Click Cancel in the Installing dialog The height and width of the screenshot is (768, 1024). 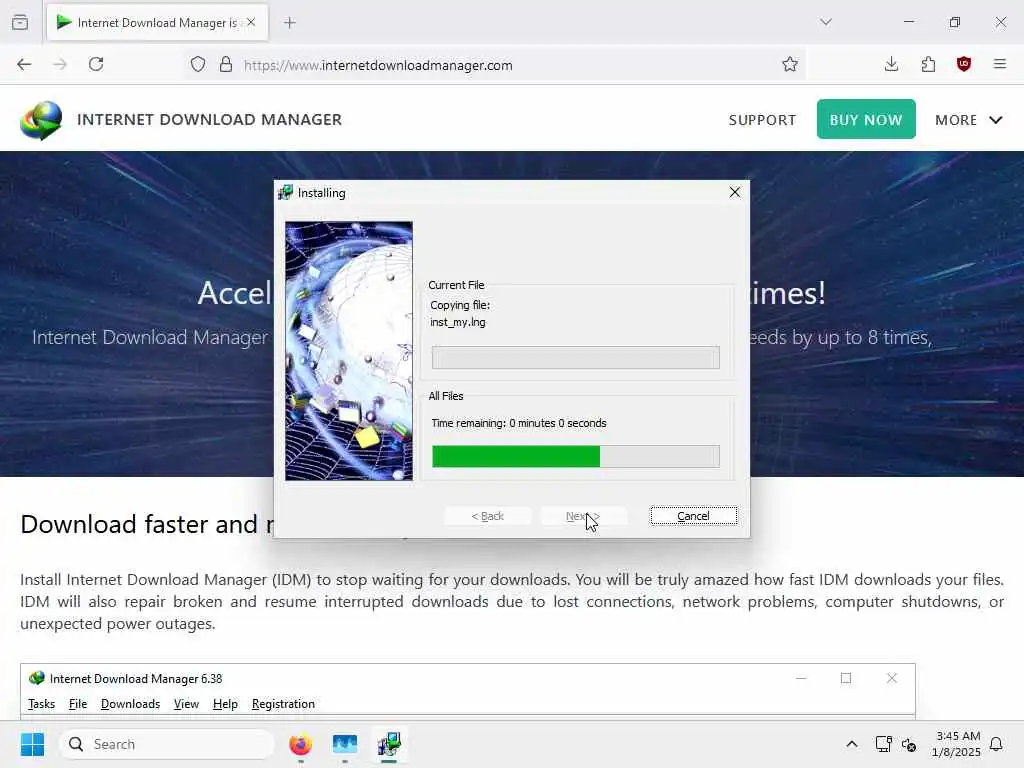[694, 516]
